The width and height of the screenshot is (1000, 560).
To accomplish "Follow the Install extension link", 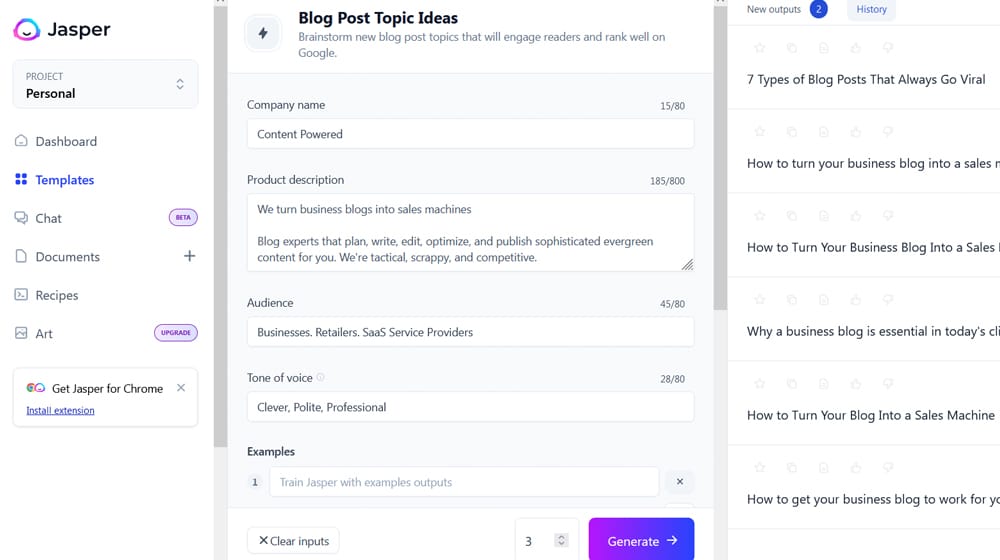I will point(60,410).
